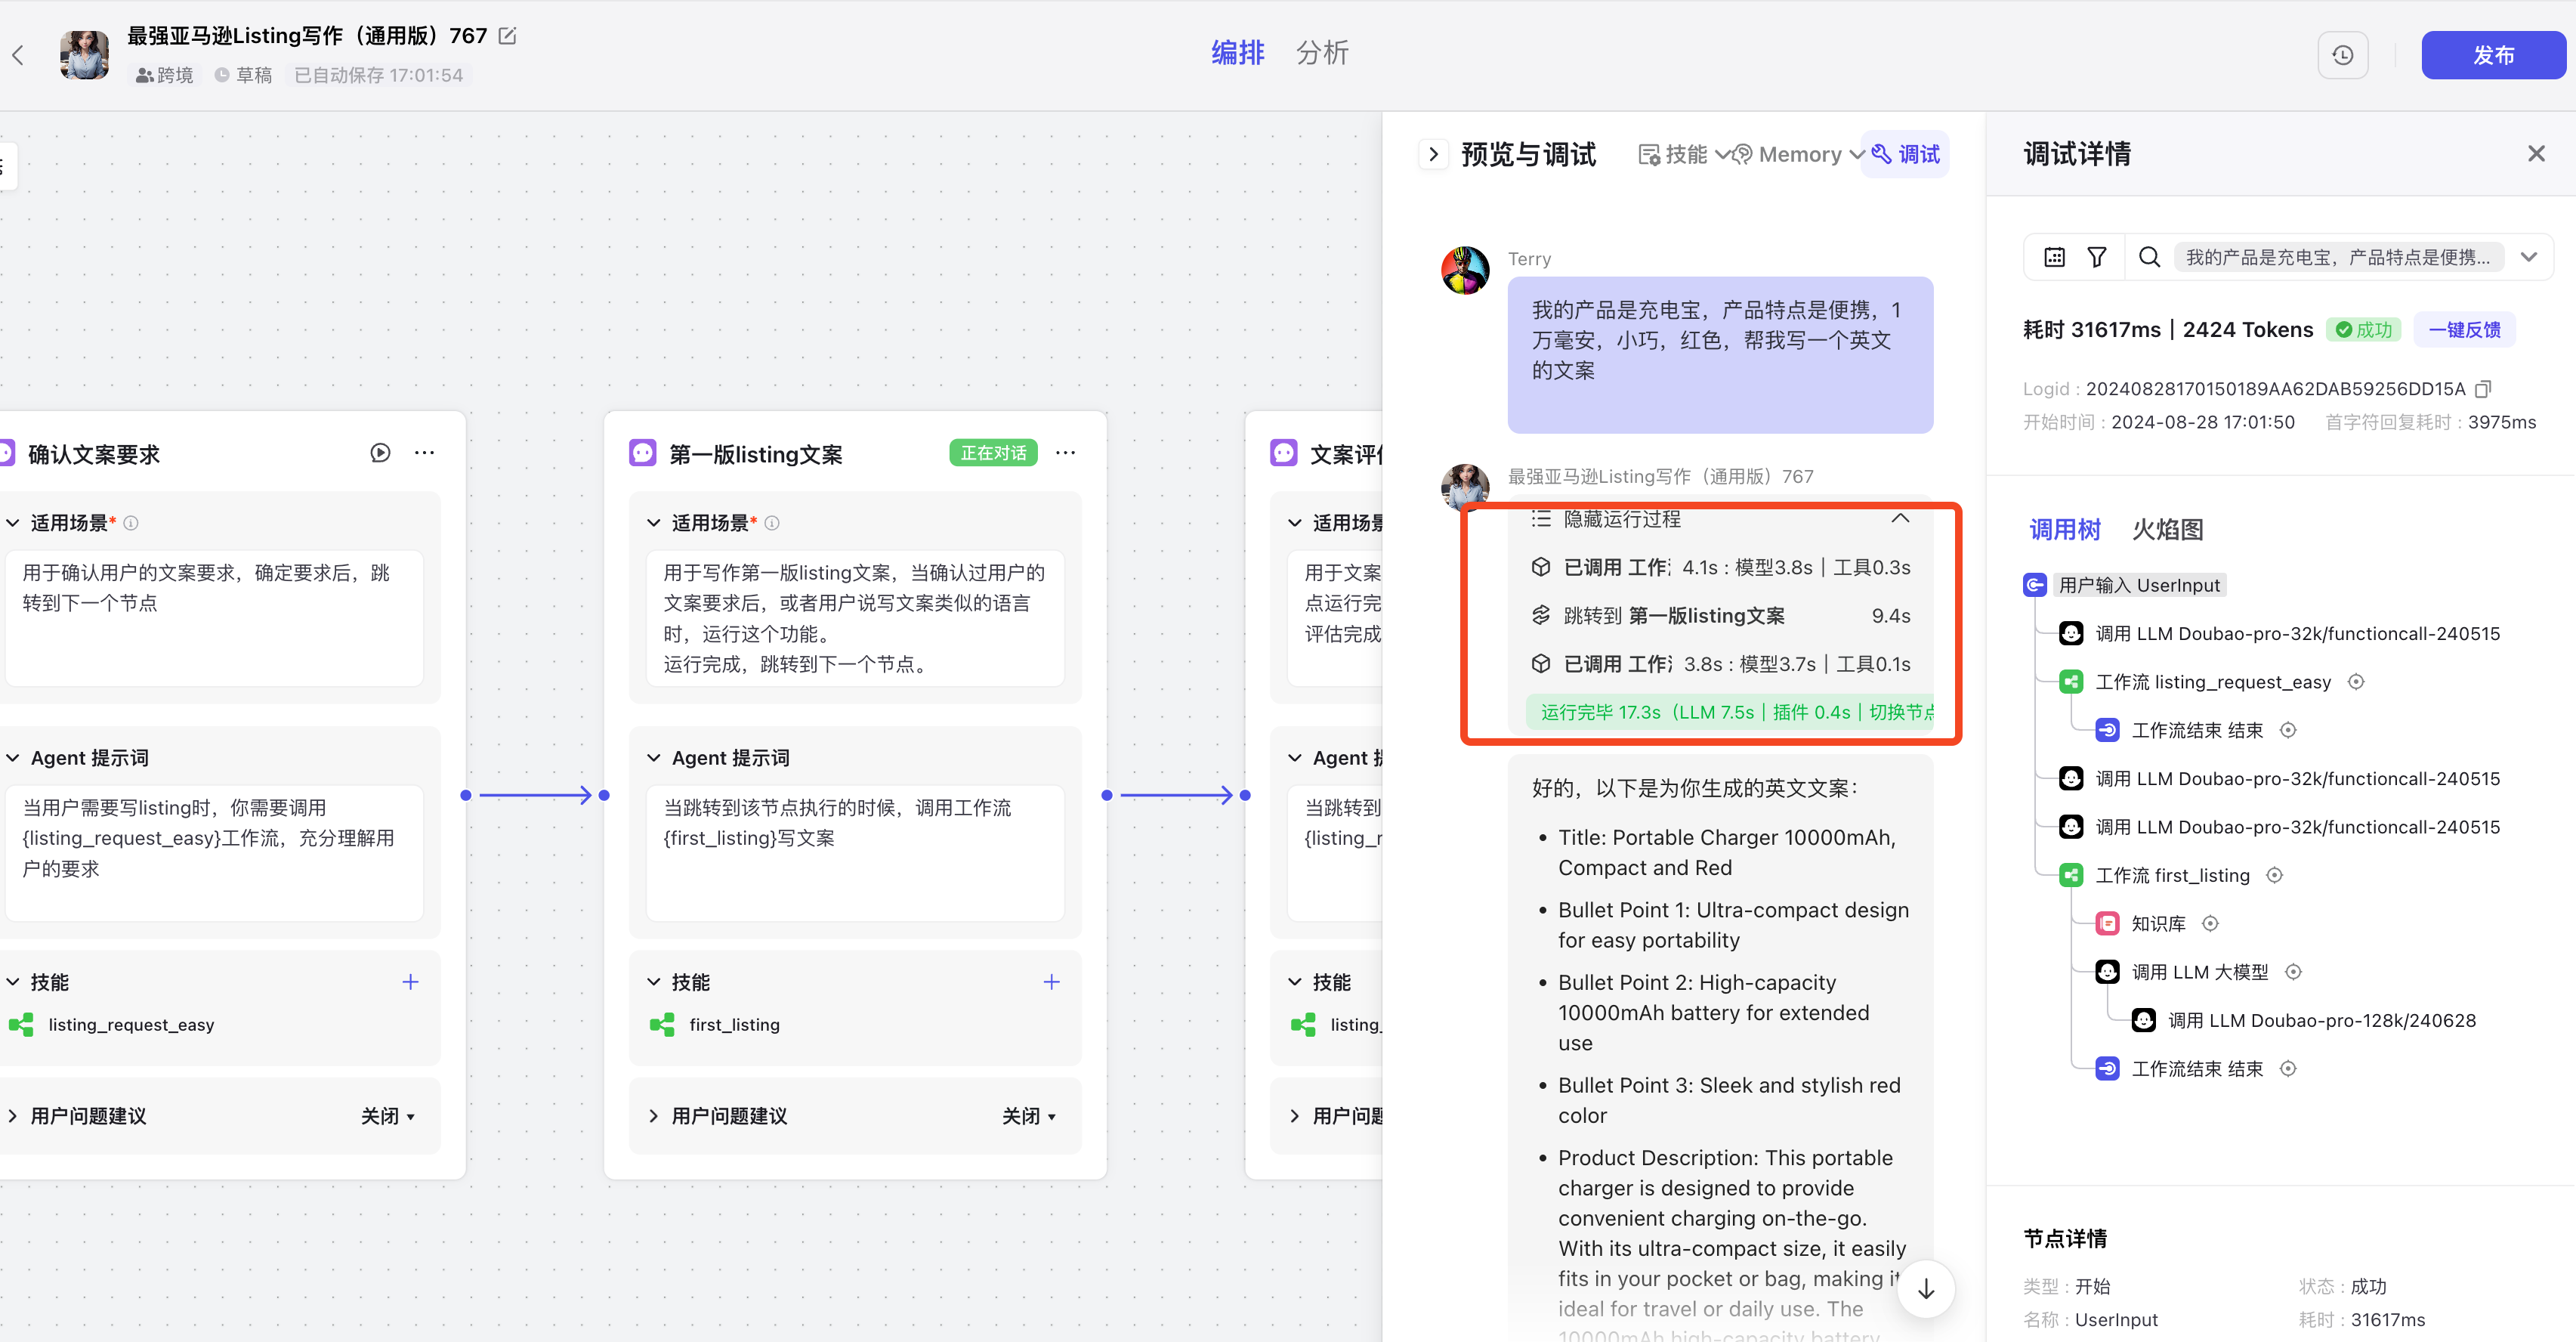Expand 用户问题建议 in 确认文案要求 node
Viewport: 2576px width, 1342px height.
click(x=13, y=1116)
